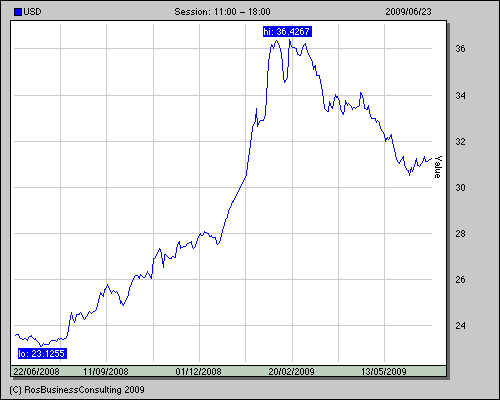This screenshot has width=500, height=400.
Task: Click the vertical Value axis title
Action: click(438, 167)
